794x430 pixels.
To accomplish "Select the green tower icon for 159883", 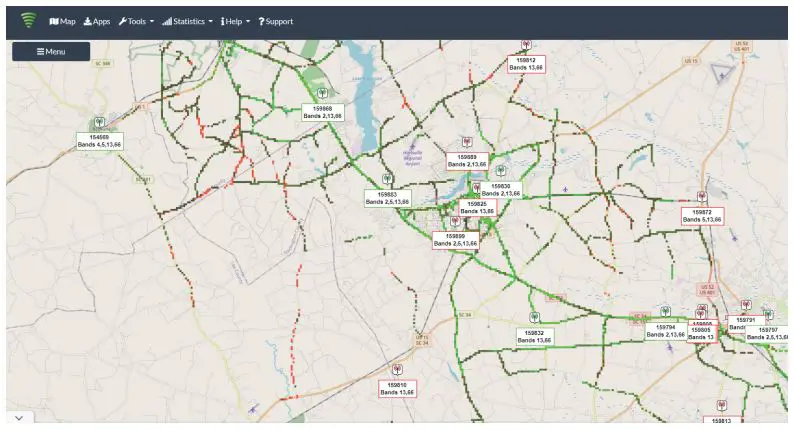I will 387,179.
